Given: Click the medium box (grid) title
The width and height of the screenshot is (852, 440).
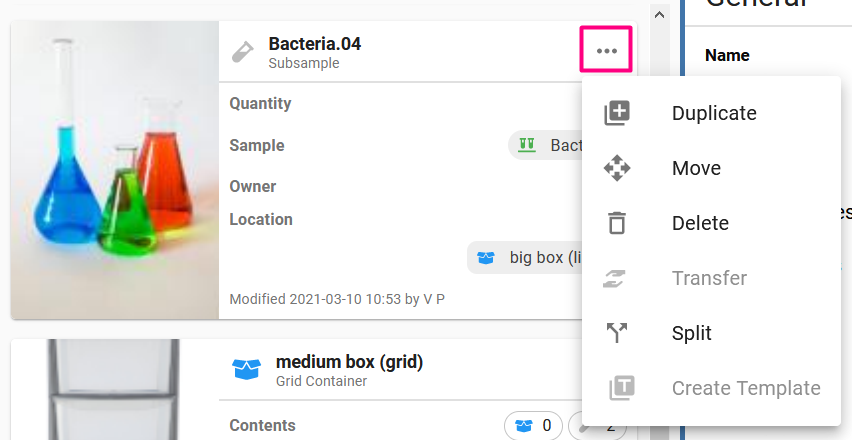Looking at the screenshot, I should 349,362.
